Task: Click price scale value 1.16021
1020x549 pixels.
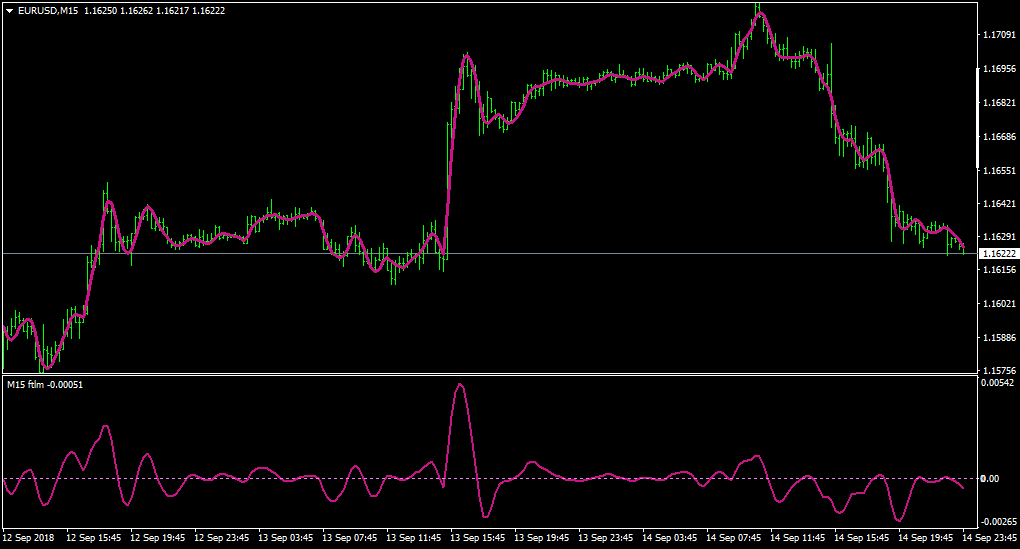Action: point(1000,304)
